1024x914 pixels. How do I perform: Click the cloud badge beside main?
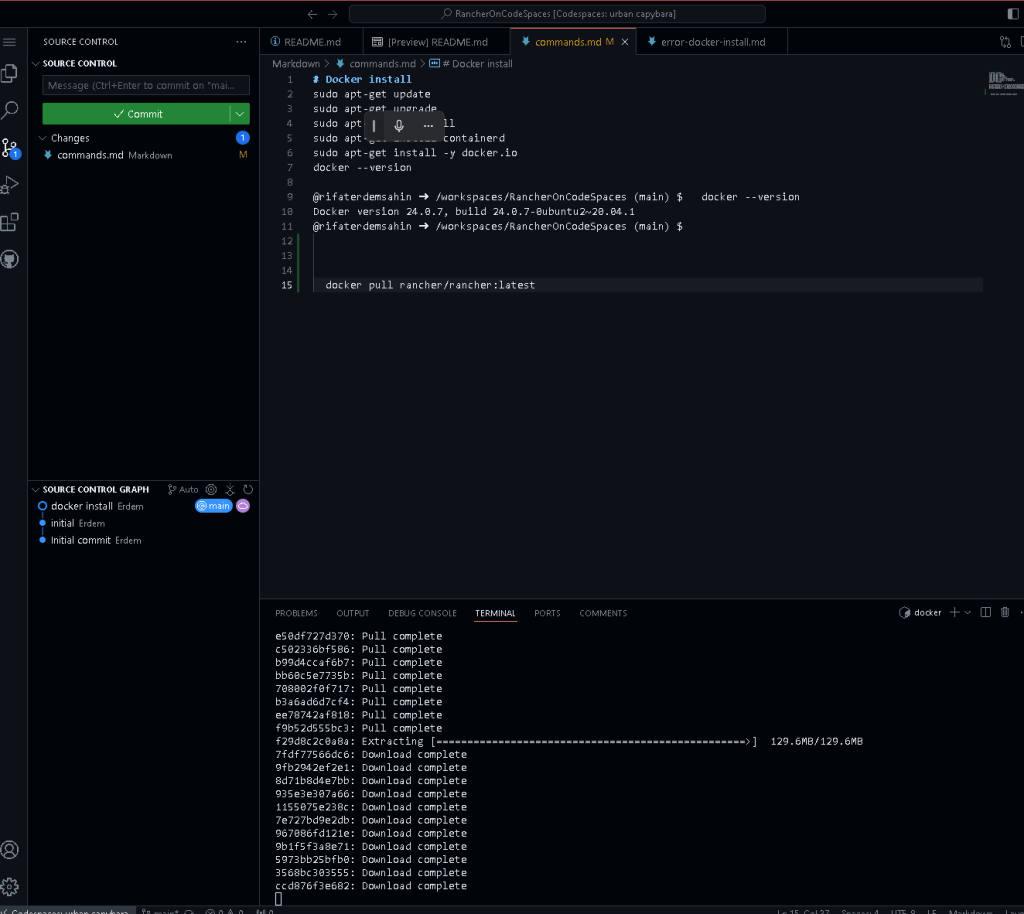tap(243, 506)
